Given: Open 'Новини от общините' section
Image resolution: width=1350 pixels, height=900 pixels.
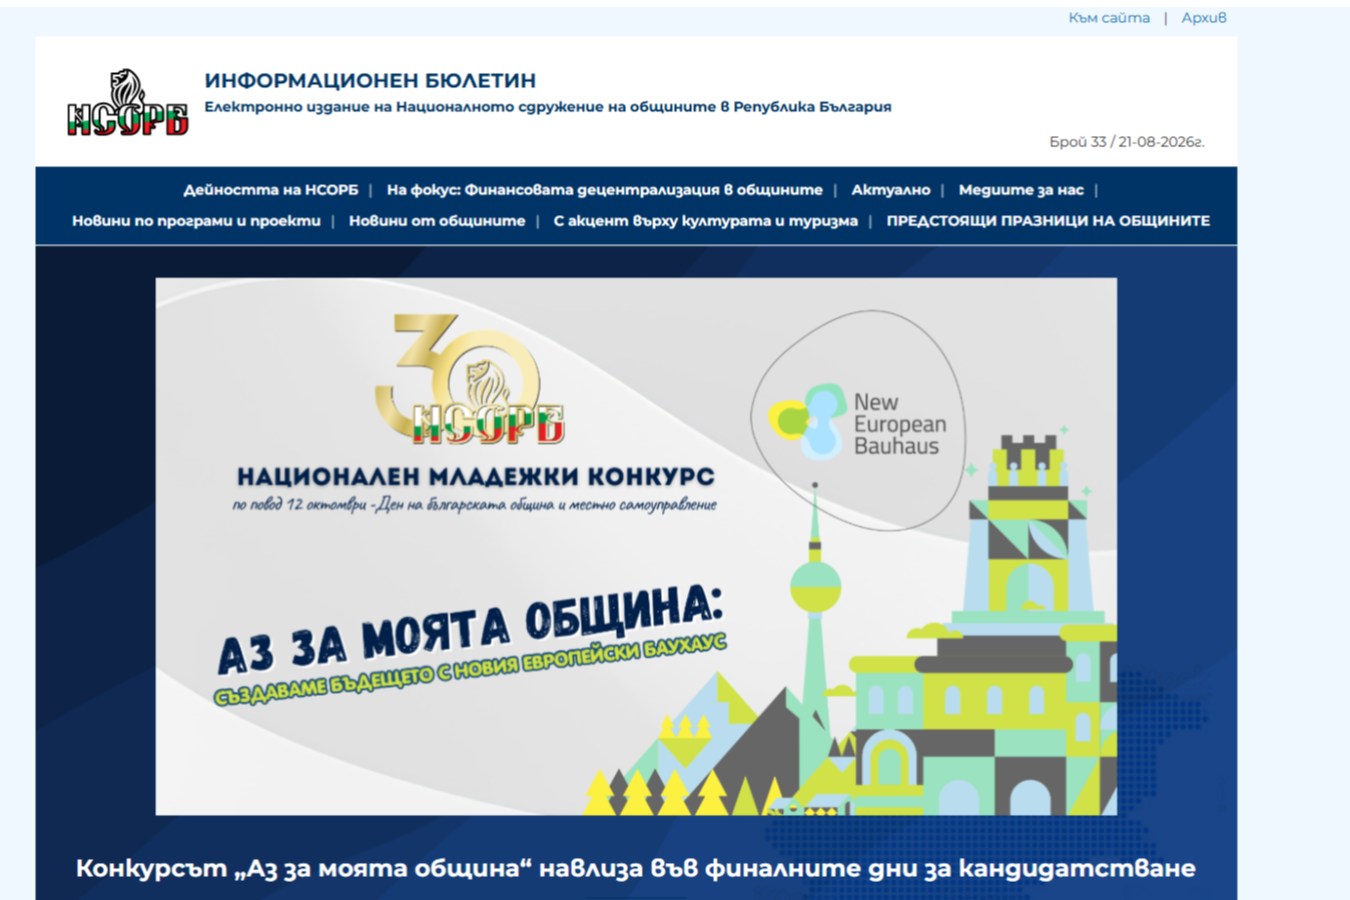Looking at the screenshot, I should [437, 221].
